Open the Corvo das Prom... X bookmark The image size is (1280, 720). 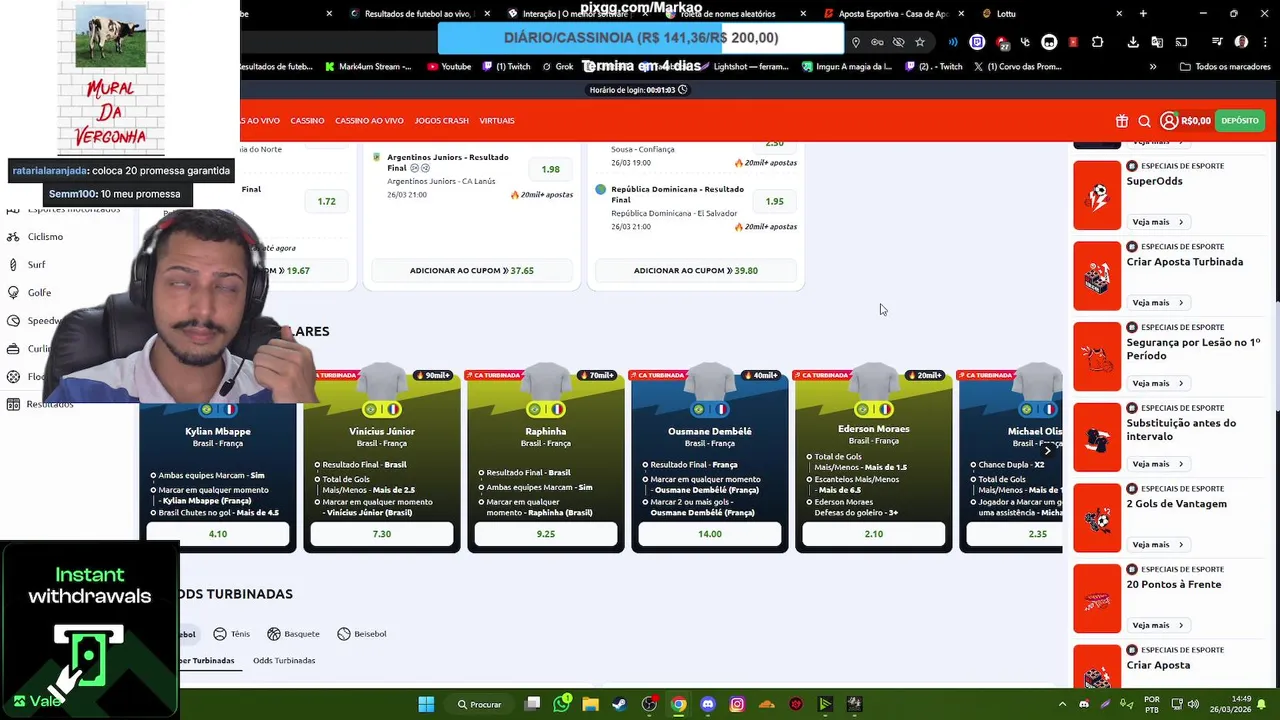coord(1018,67)
